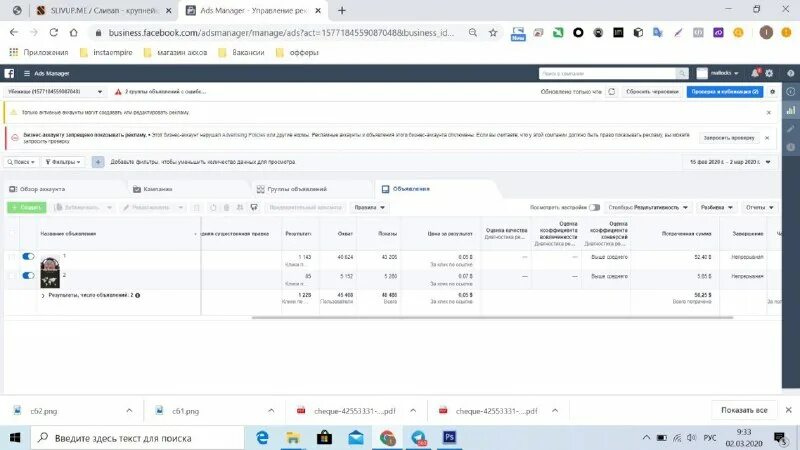800x450 pixels.
Task: Open the Фильтры filters dropdown
Action: (x=63, y=162)
